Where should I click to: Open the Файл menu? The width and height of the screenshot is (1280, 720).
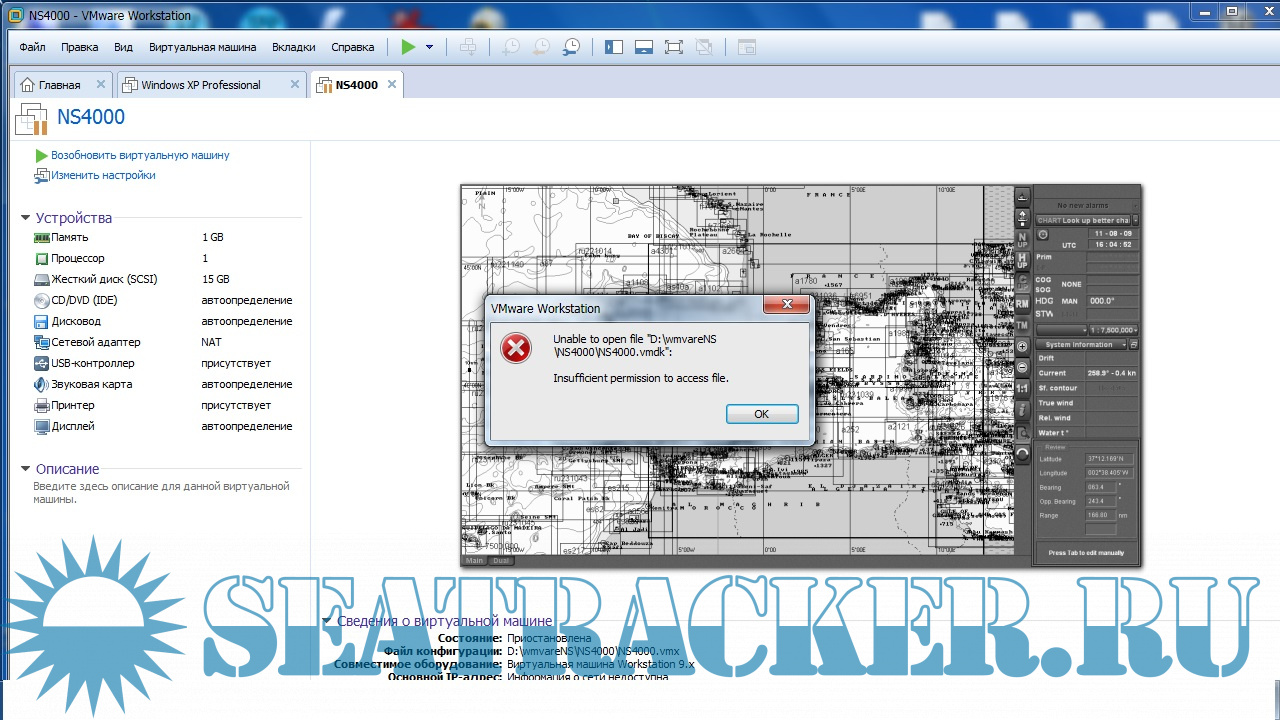click(x=32, y=47)
